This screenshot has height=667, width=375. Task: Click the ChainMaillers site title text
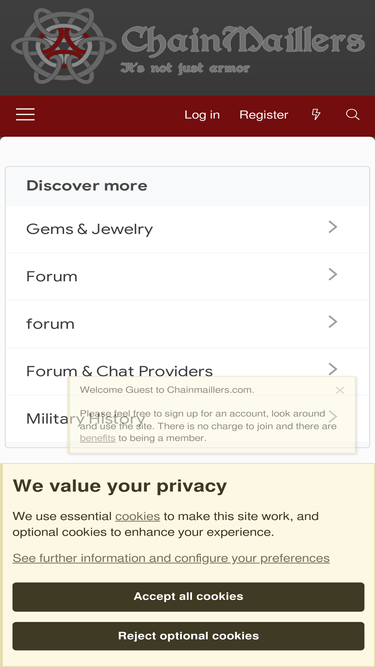(x=243, y=39)
